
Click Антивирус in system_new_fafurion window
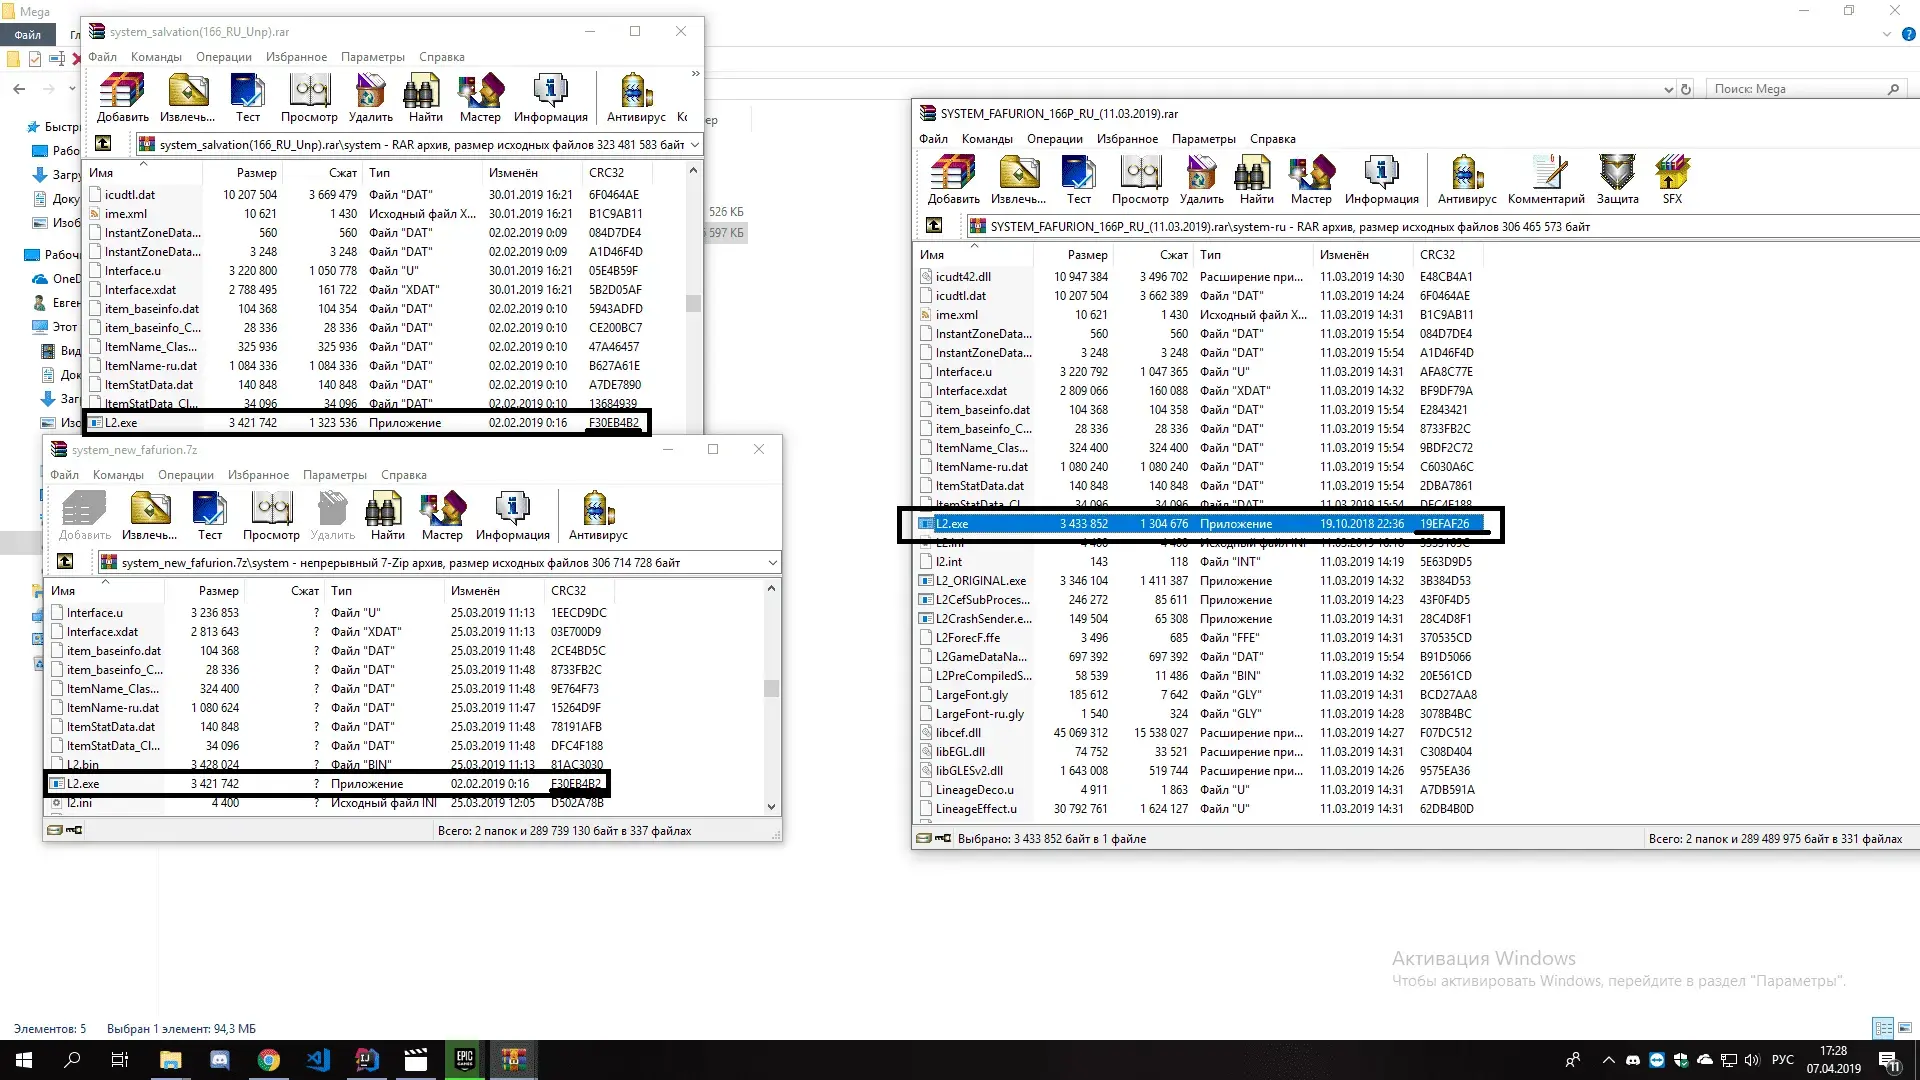[x=598, y=516]
